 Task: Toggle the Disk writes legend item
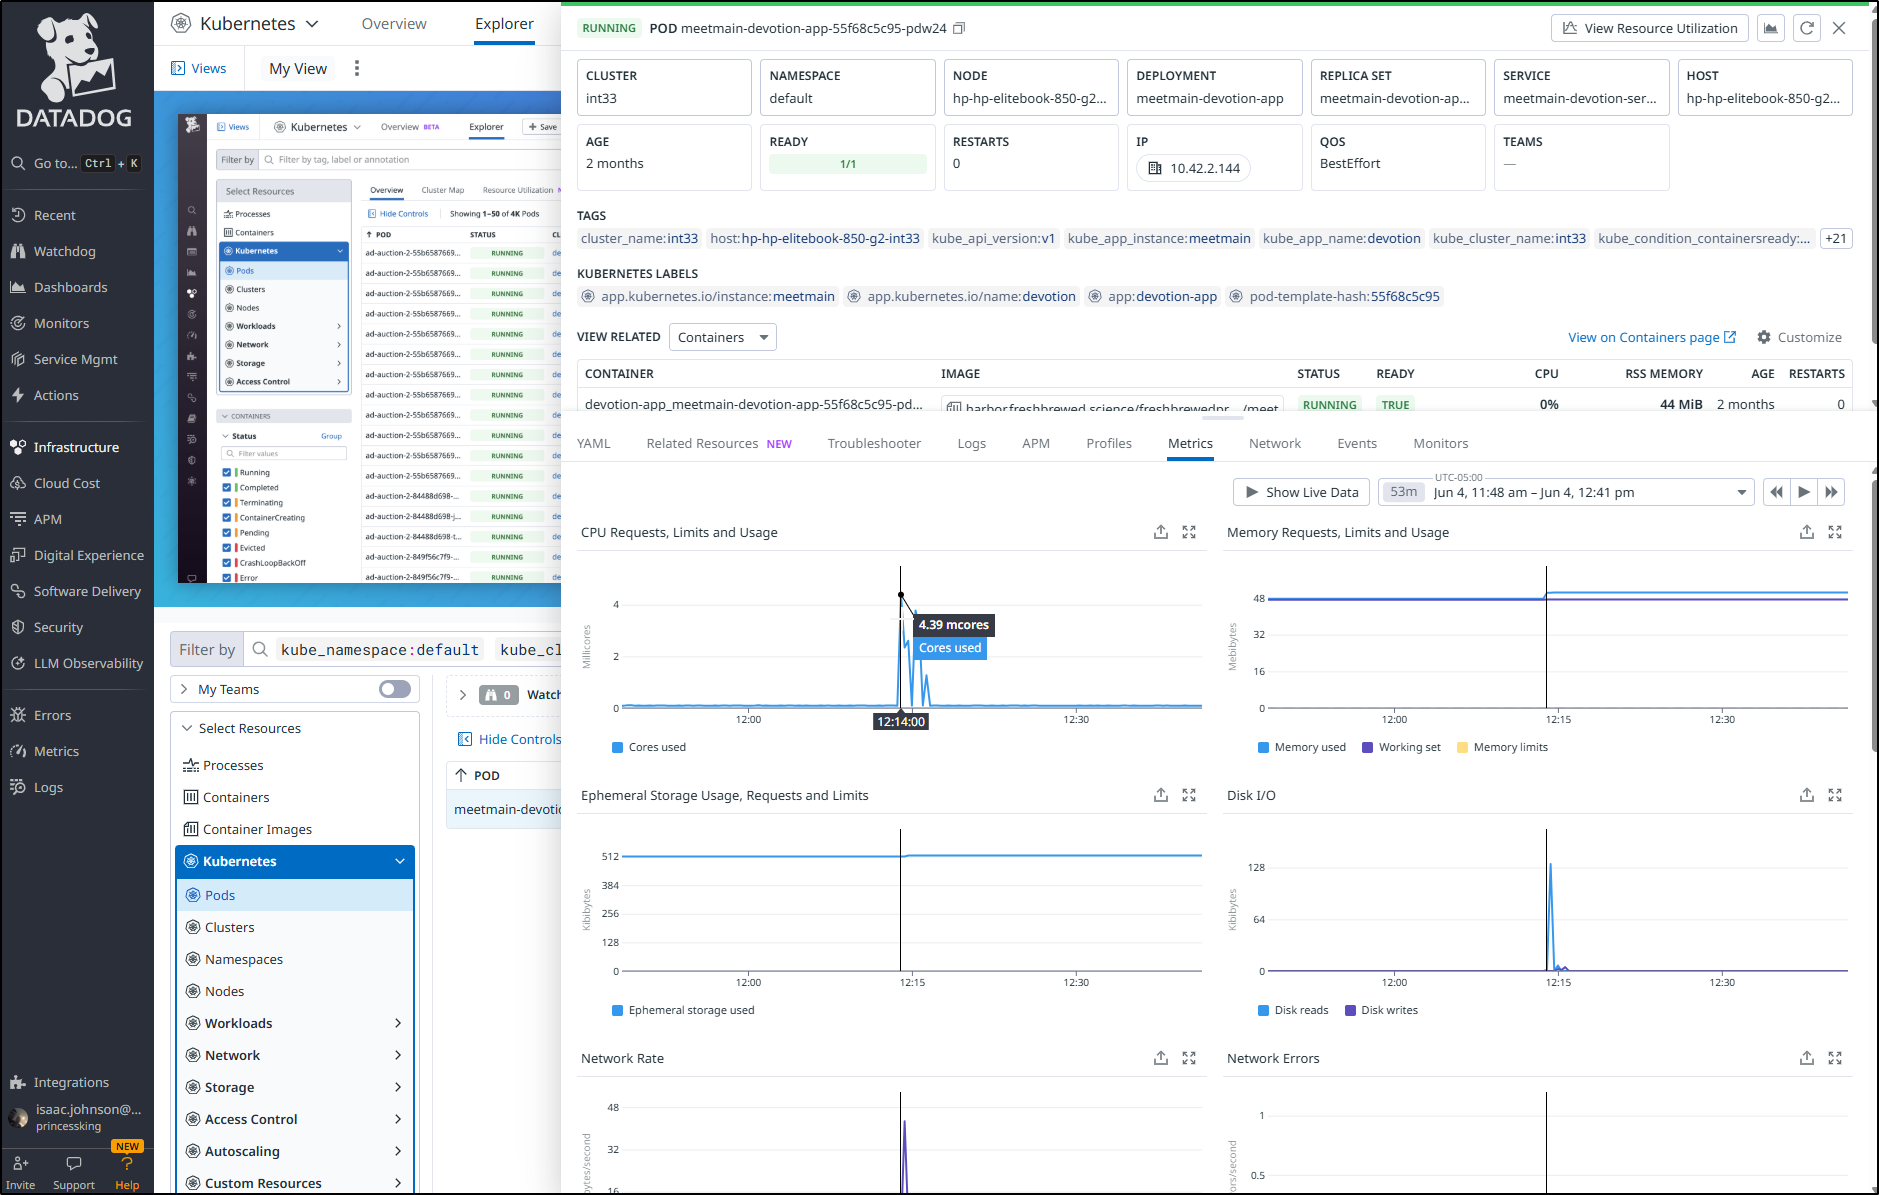click(1381, 1010)
